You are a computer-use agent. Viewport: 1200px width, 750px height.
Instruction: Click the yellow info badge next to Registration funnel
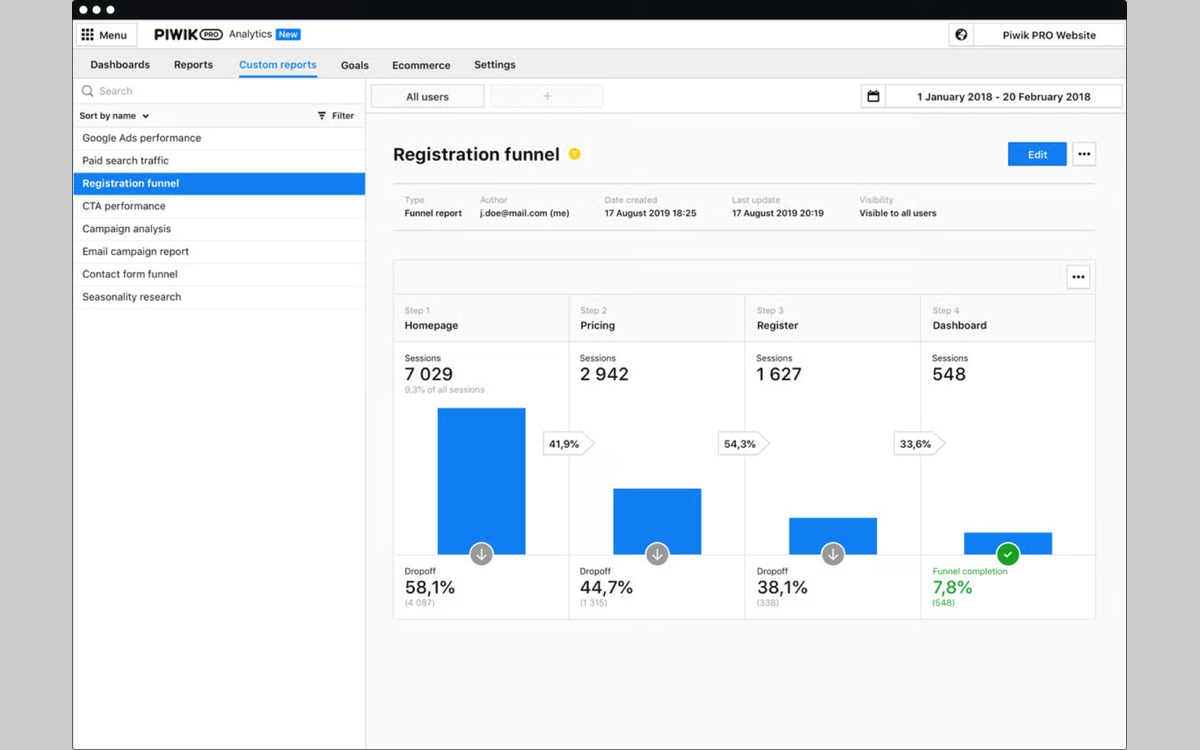pyautogui.click(x=574, y=154)
